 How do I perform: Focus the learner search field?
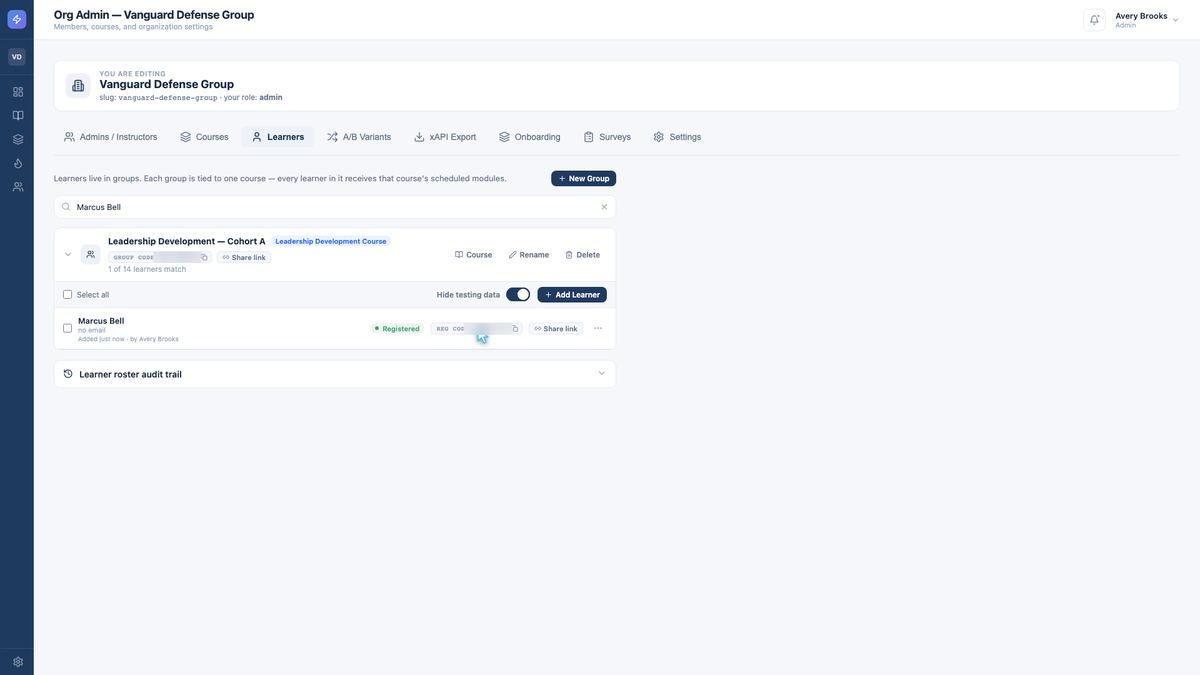pyautogui.click(x=335, y=207)
